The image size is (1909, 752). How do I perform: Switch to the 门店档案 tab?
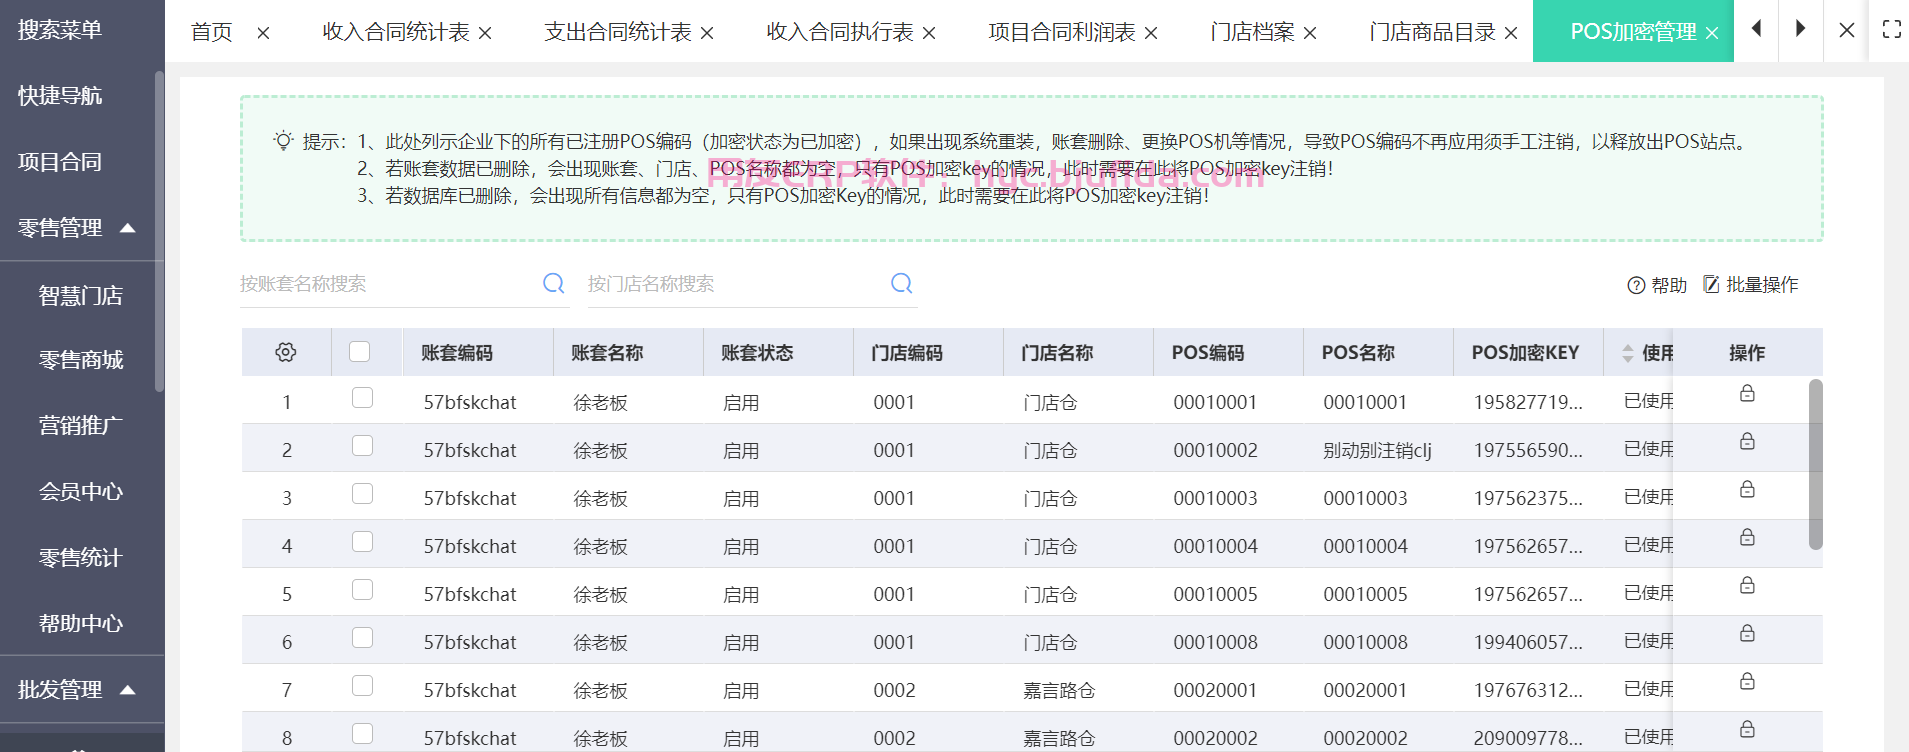(x=1252, y=32)
